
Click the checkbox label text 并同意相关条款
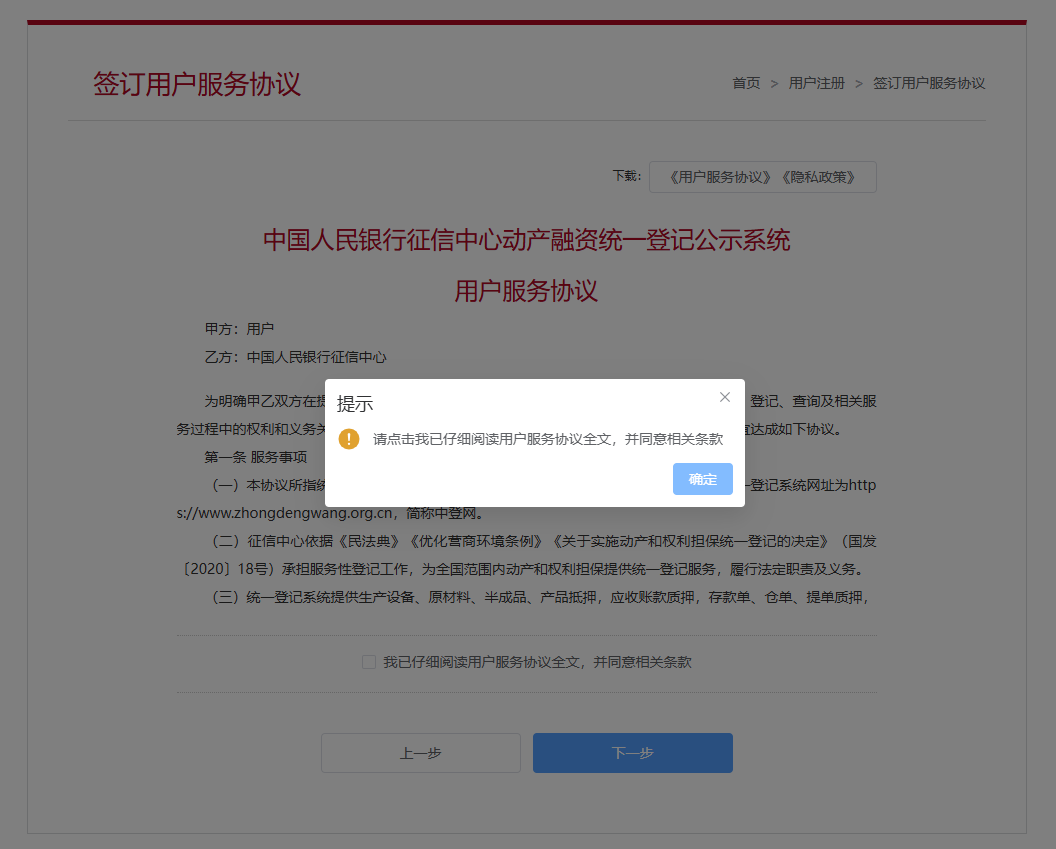click(x=642, y=662)
